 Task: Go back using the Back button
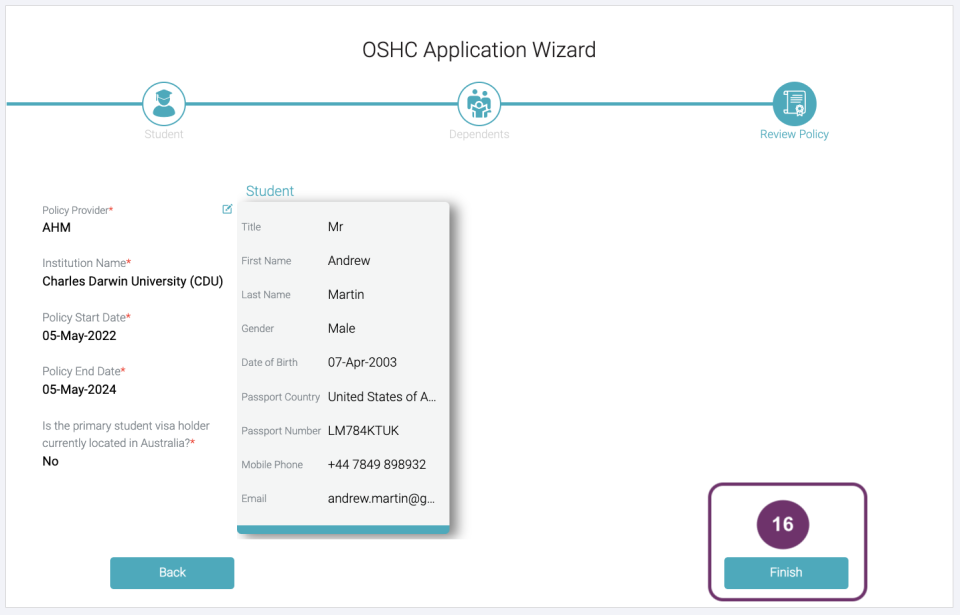click(172, 572)
